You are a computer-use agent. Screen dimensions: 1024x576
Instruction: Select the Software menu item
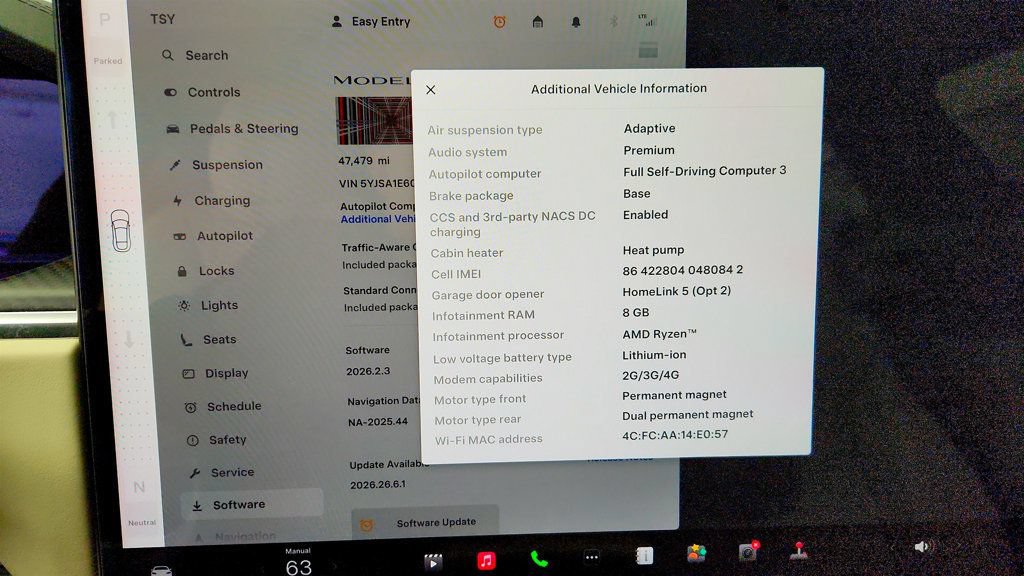point(251,505)
